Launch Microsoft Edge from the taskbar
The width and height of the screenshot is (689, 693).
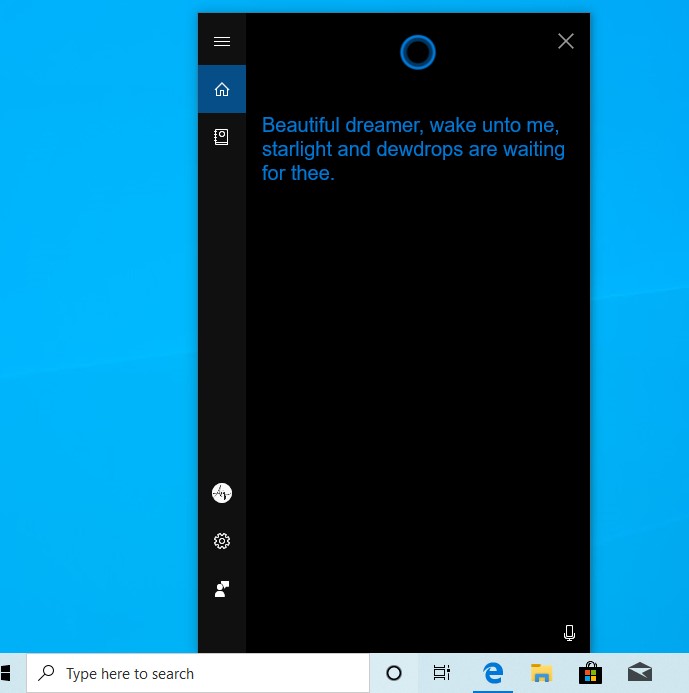[493, 673]
